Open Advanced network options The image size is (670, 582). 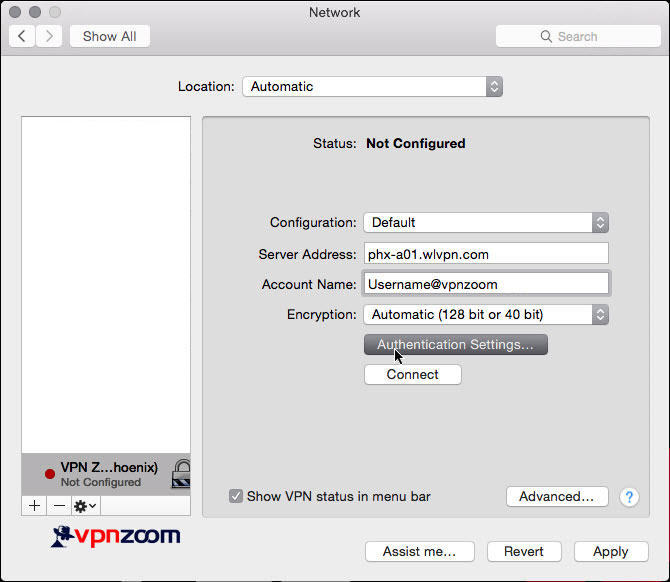coord(557,497)
